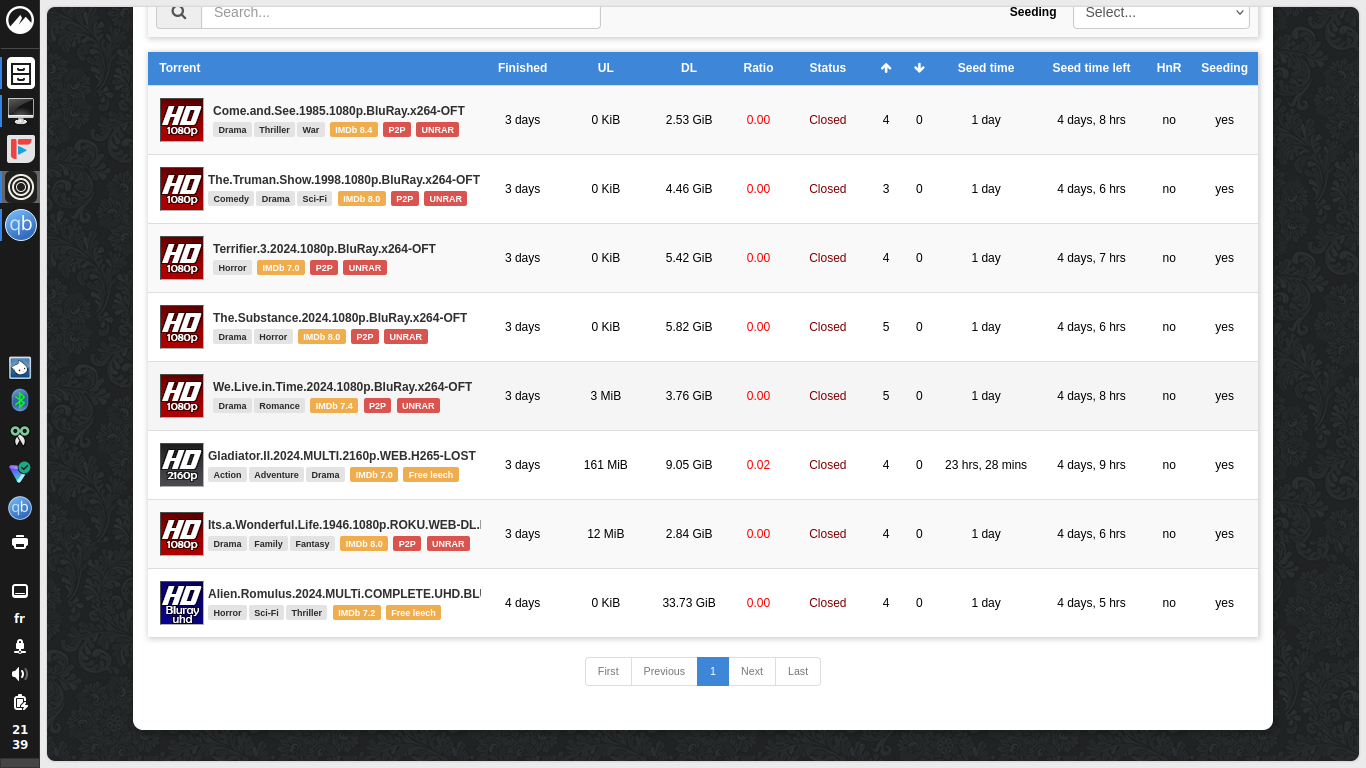Go to the Next page
1366x768 pixels.
(x=752, y=671)
